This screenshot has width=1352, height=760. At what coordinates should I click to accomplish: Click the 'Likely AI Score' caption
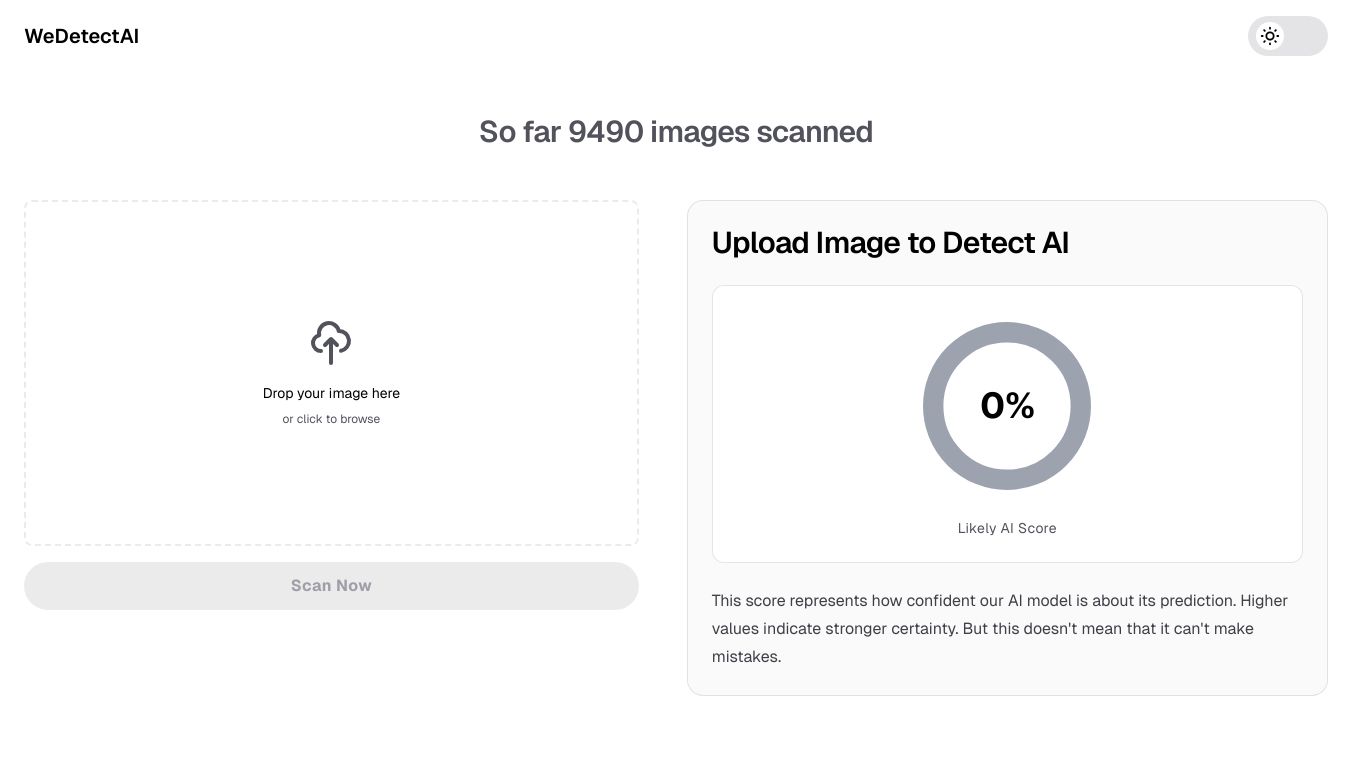1007,528
